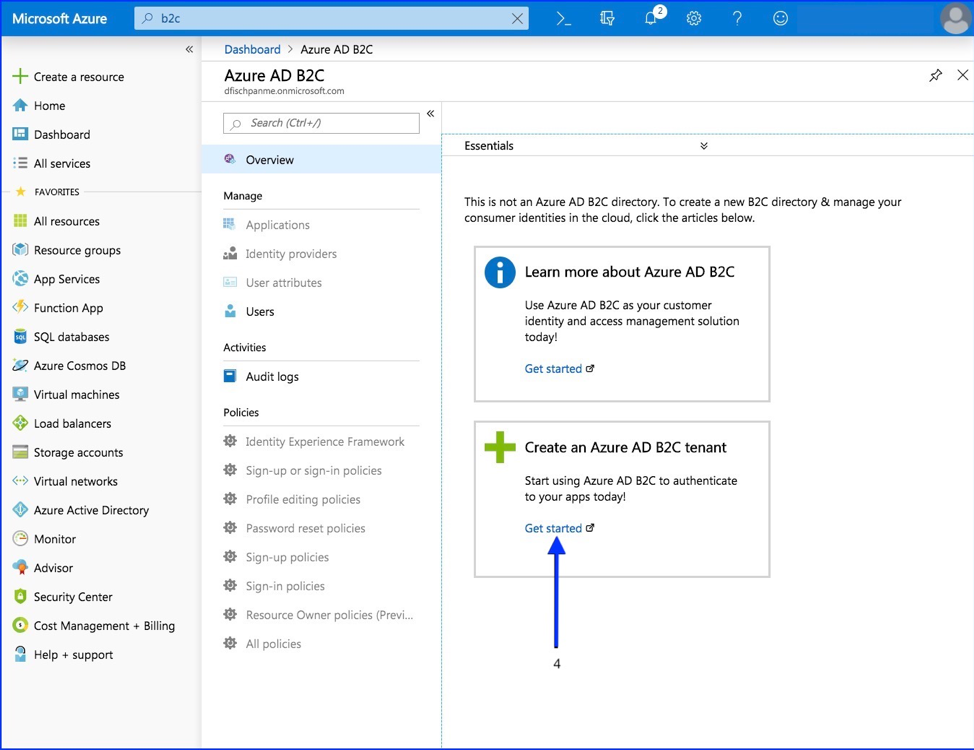Click the green plus on Create tenant card
974x750 pixels.
500,447
